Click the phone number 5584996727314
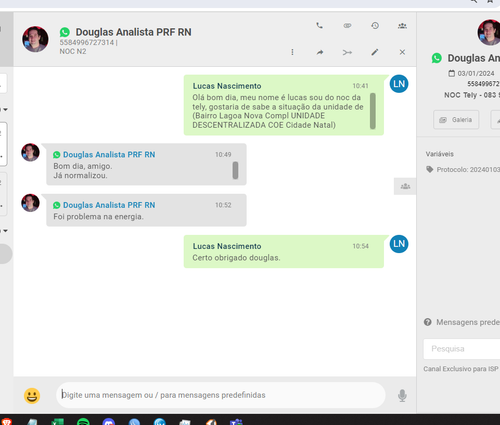Viewport: 500px width, 425px height. [87, 42]
